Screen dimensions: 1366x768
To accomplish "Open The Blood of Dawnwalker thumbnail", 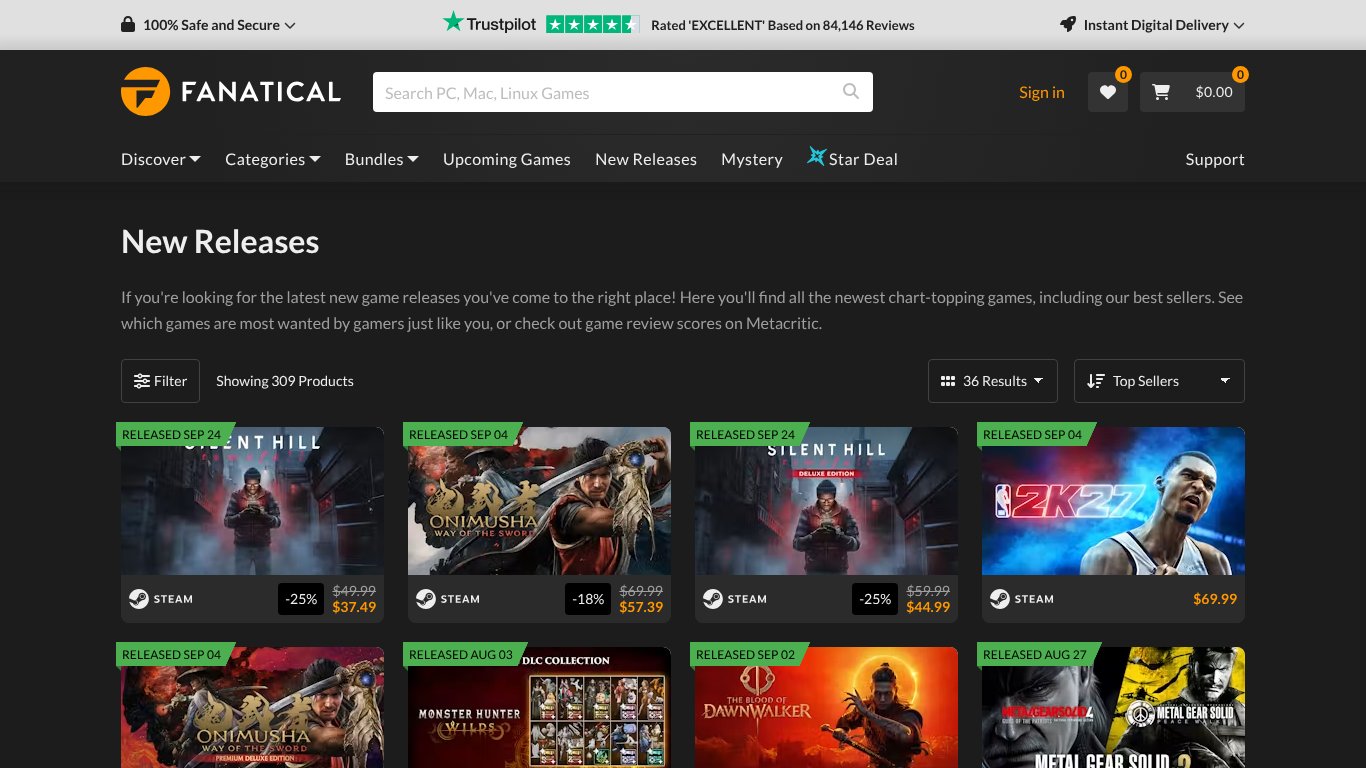I will tap(826, 707).
